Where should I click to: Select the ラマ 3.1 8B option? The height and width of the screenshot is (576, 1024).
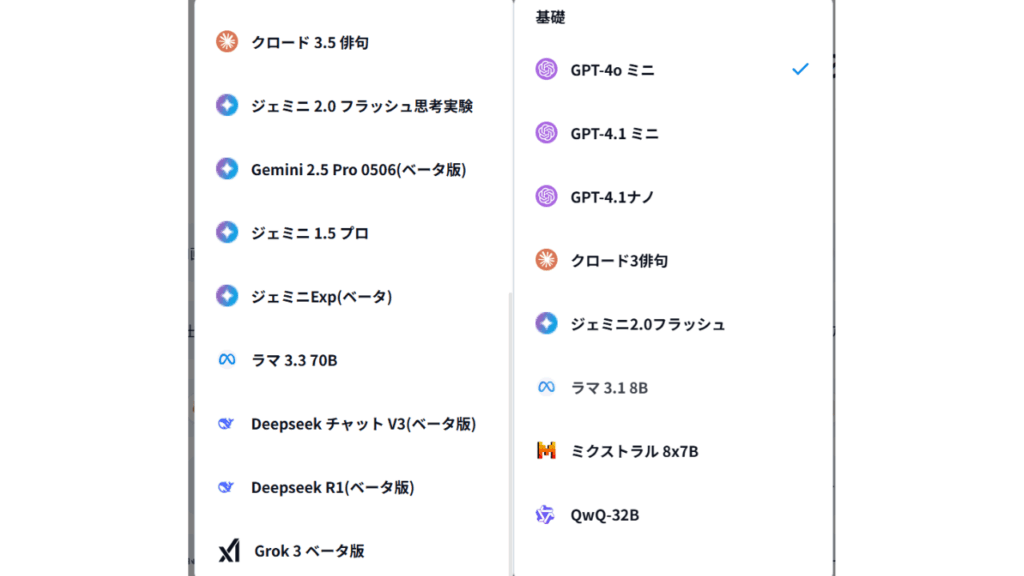point(609,387)
